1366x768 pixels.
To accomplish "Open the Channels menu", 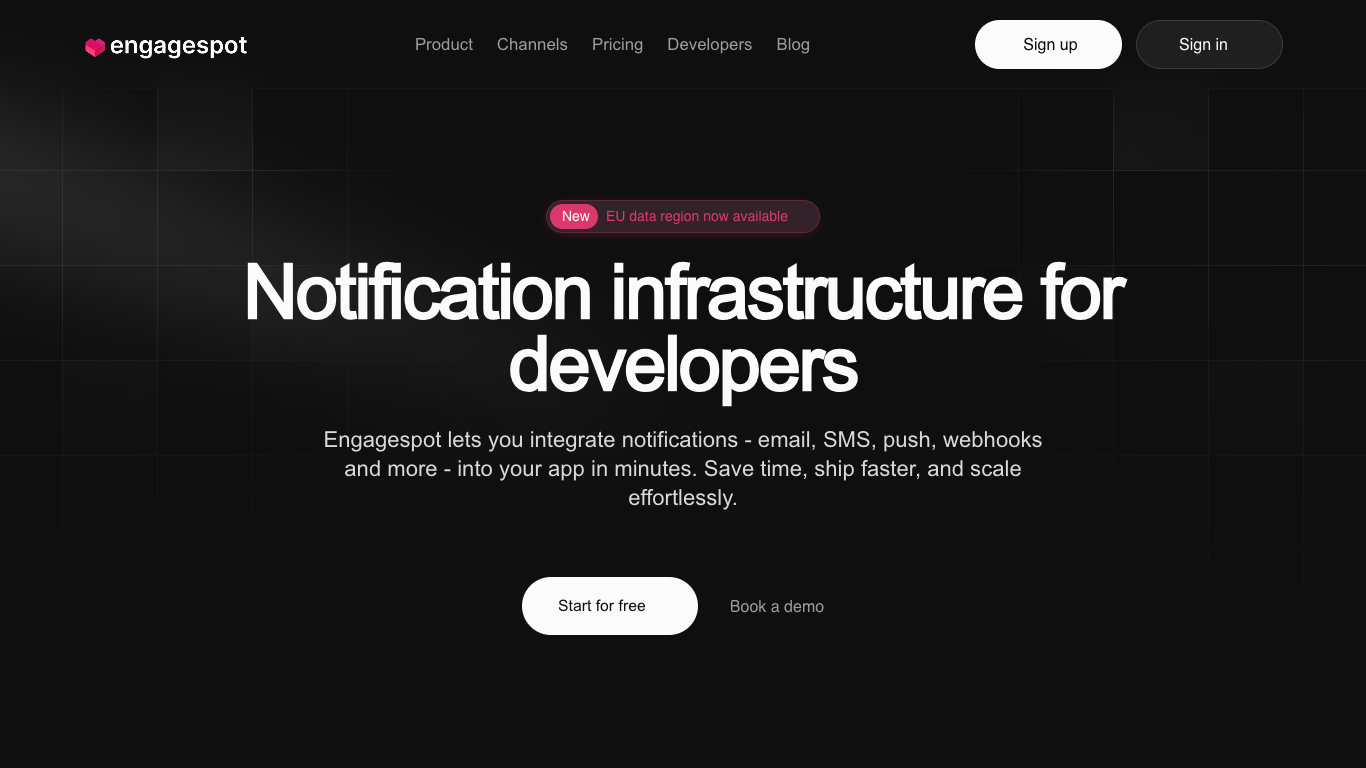I will (x=532, y=45).
